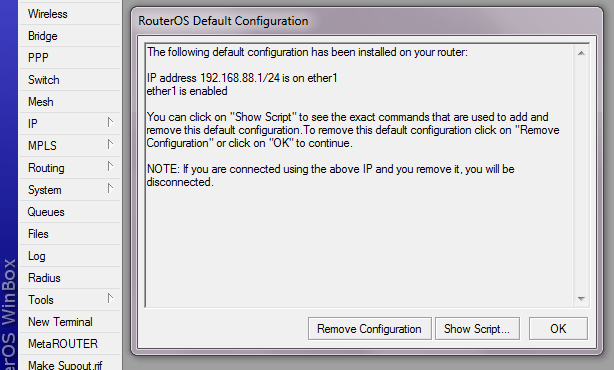Viewport: 614px width, 370px height.
Task: Click the Show Script... button
Action: click(x=477, y=328)
